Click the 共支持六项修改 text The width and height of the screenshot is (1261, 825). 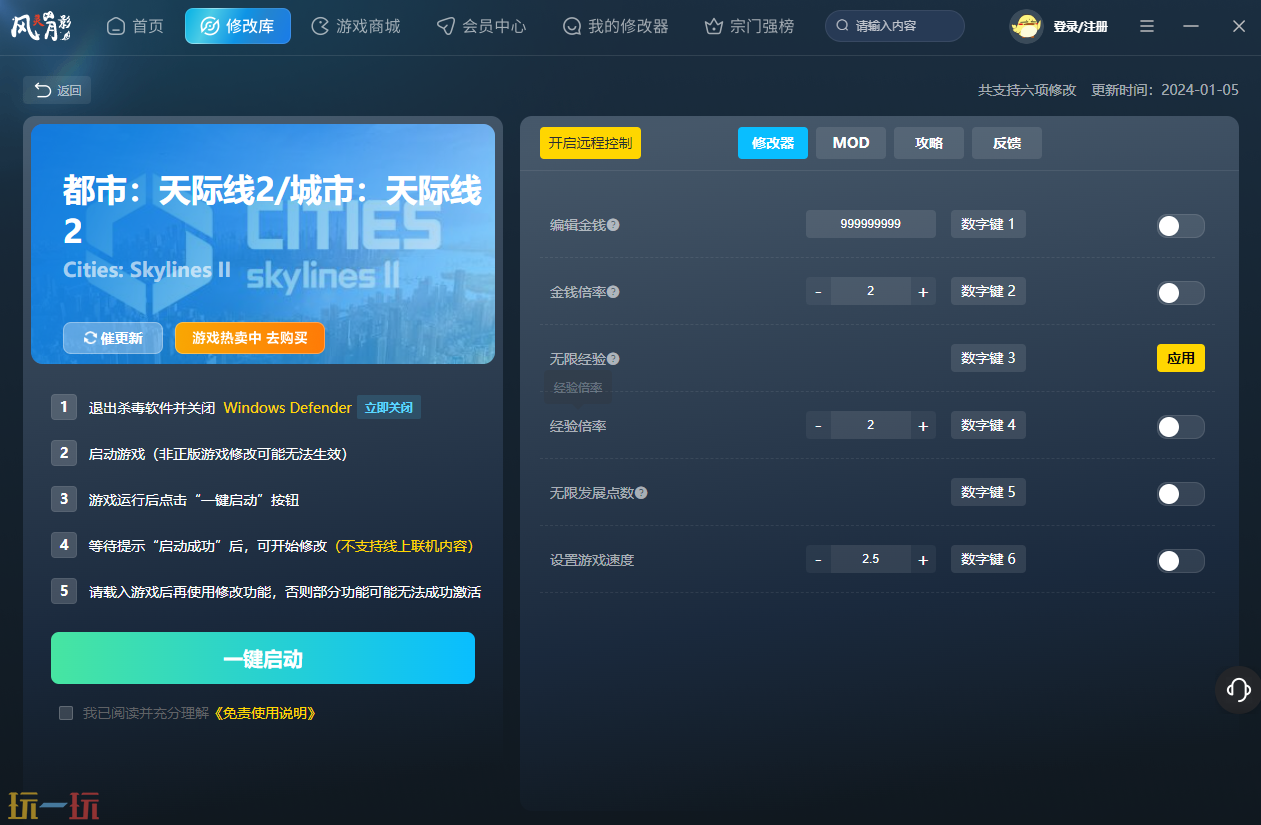1027,90
